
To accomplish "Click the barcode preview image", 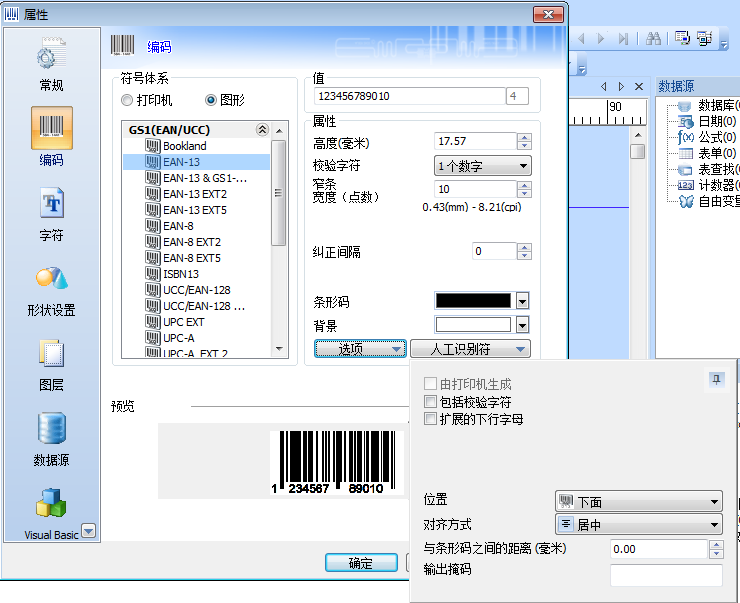I will (x=337, y=462).
